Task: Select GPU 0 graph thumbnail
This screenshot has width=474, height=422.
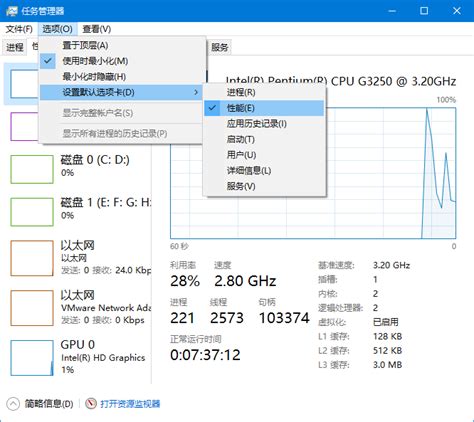Action: [32, 358]
